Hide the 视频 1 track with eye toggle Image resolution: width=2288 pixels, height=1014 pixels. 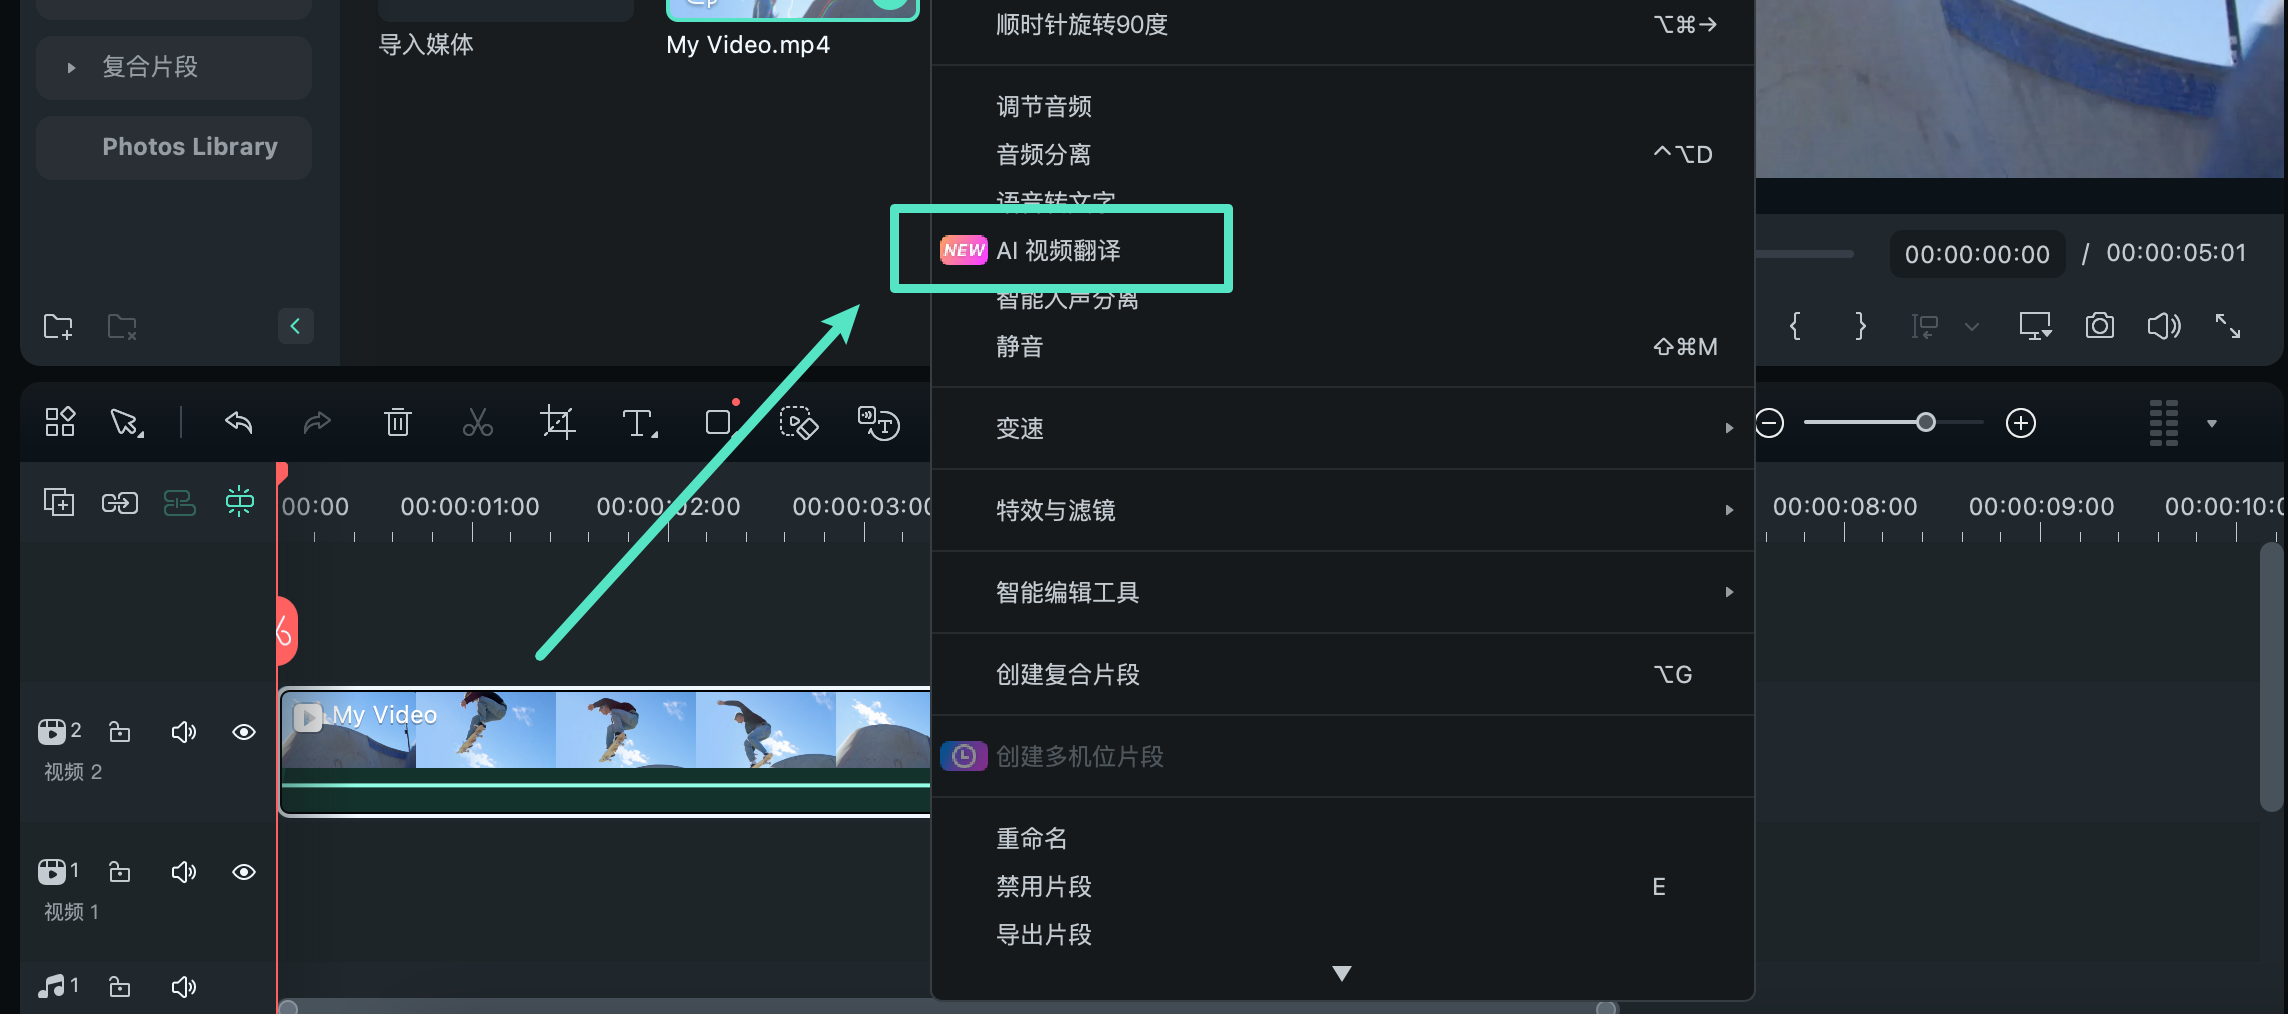click(244, 871)
